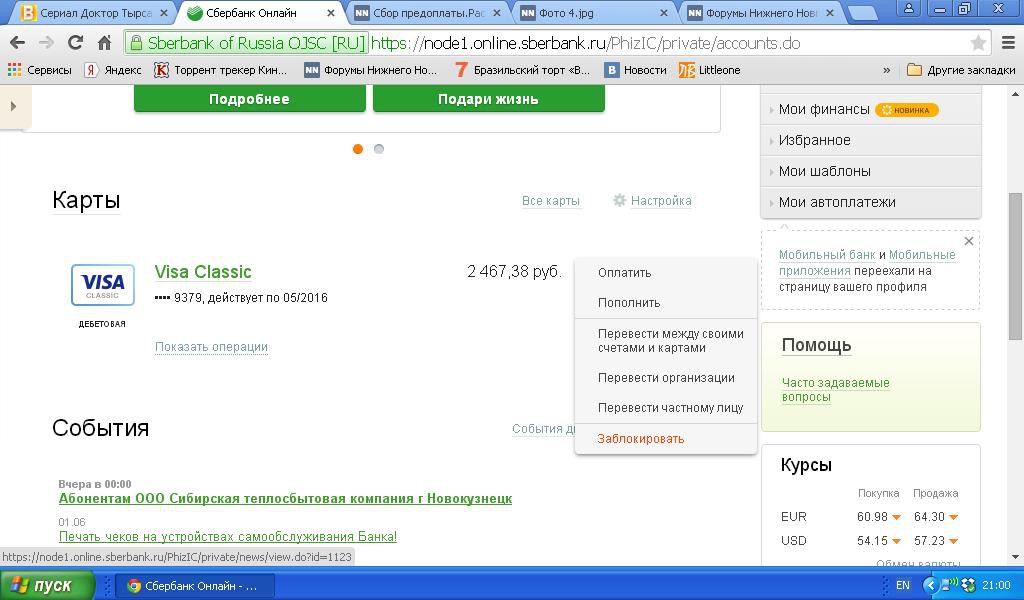Close the Мобильный банк notice
Image resolution: width=1024 pixels, height=600 pixels.
969,241
